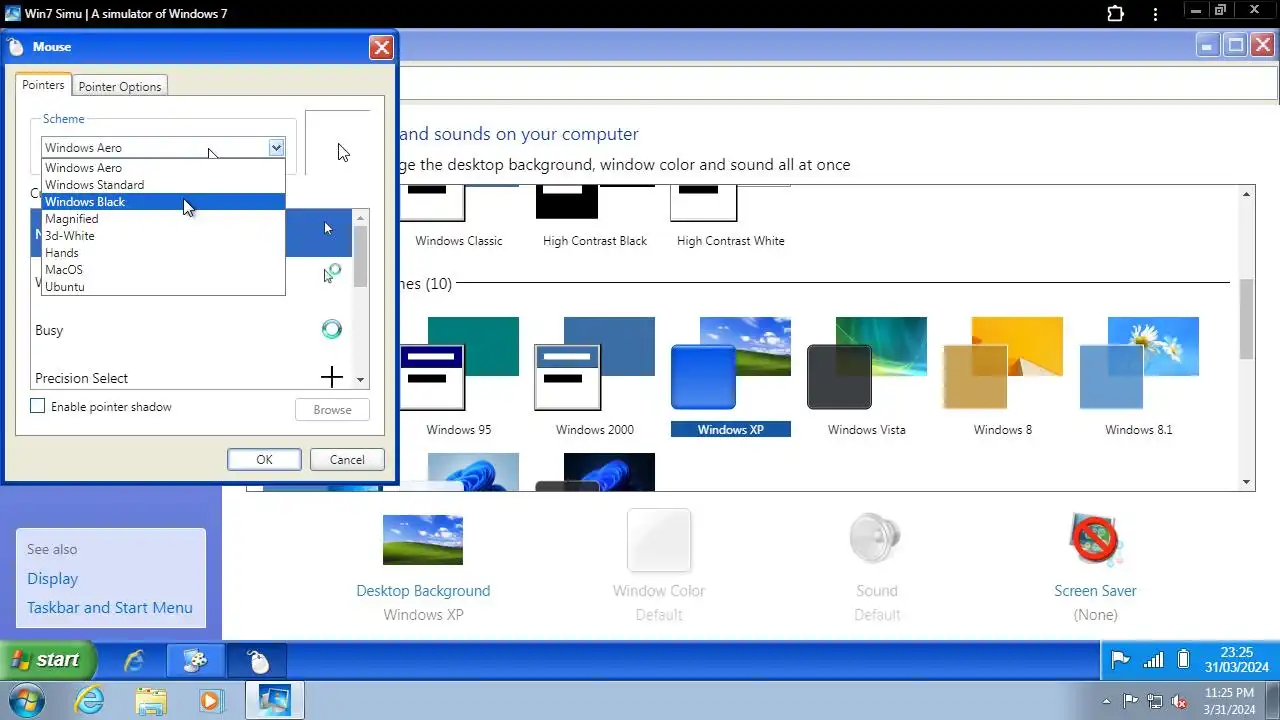This screenshot has height=720, width=1280.
Task: Click the XP tray battery icon
Action: [1184, 660]
